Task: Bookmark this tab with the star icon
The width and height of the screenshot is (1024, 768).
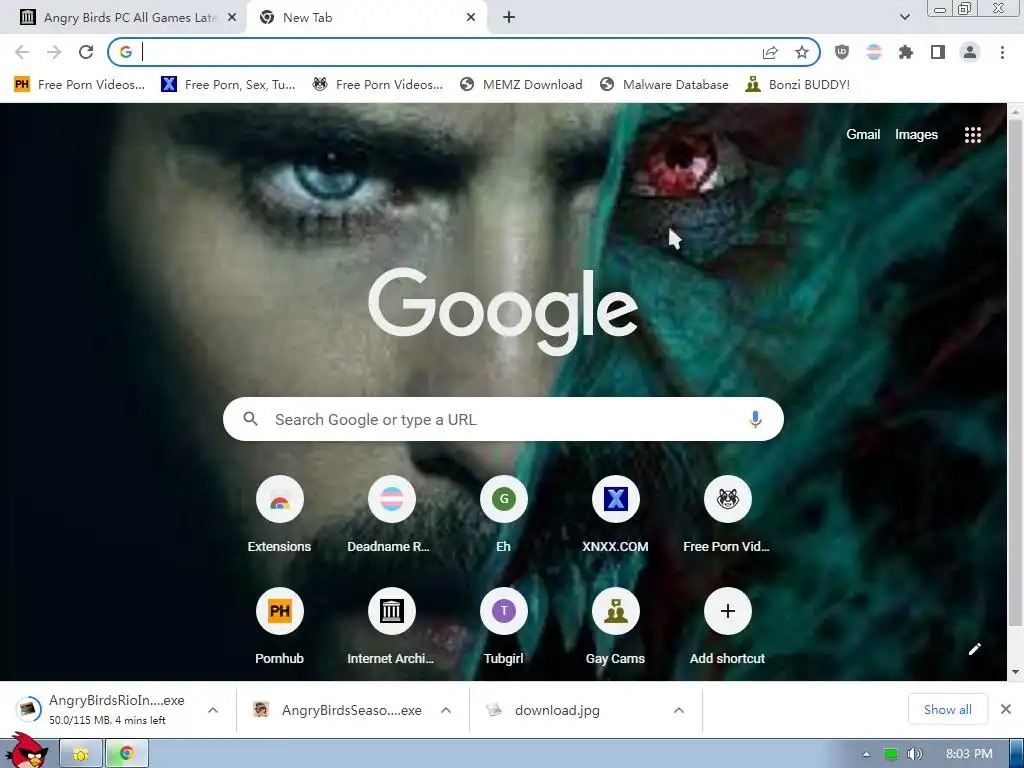Action: click(x=802, y=52)
